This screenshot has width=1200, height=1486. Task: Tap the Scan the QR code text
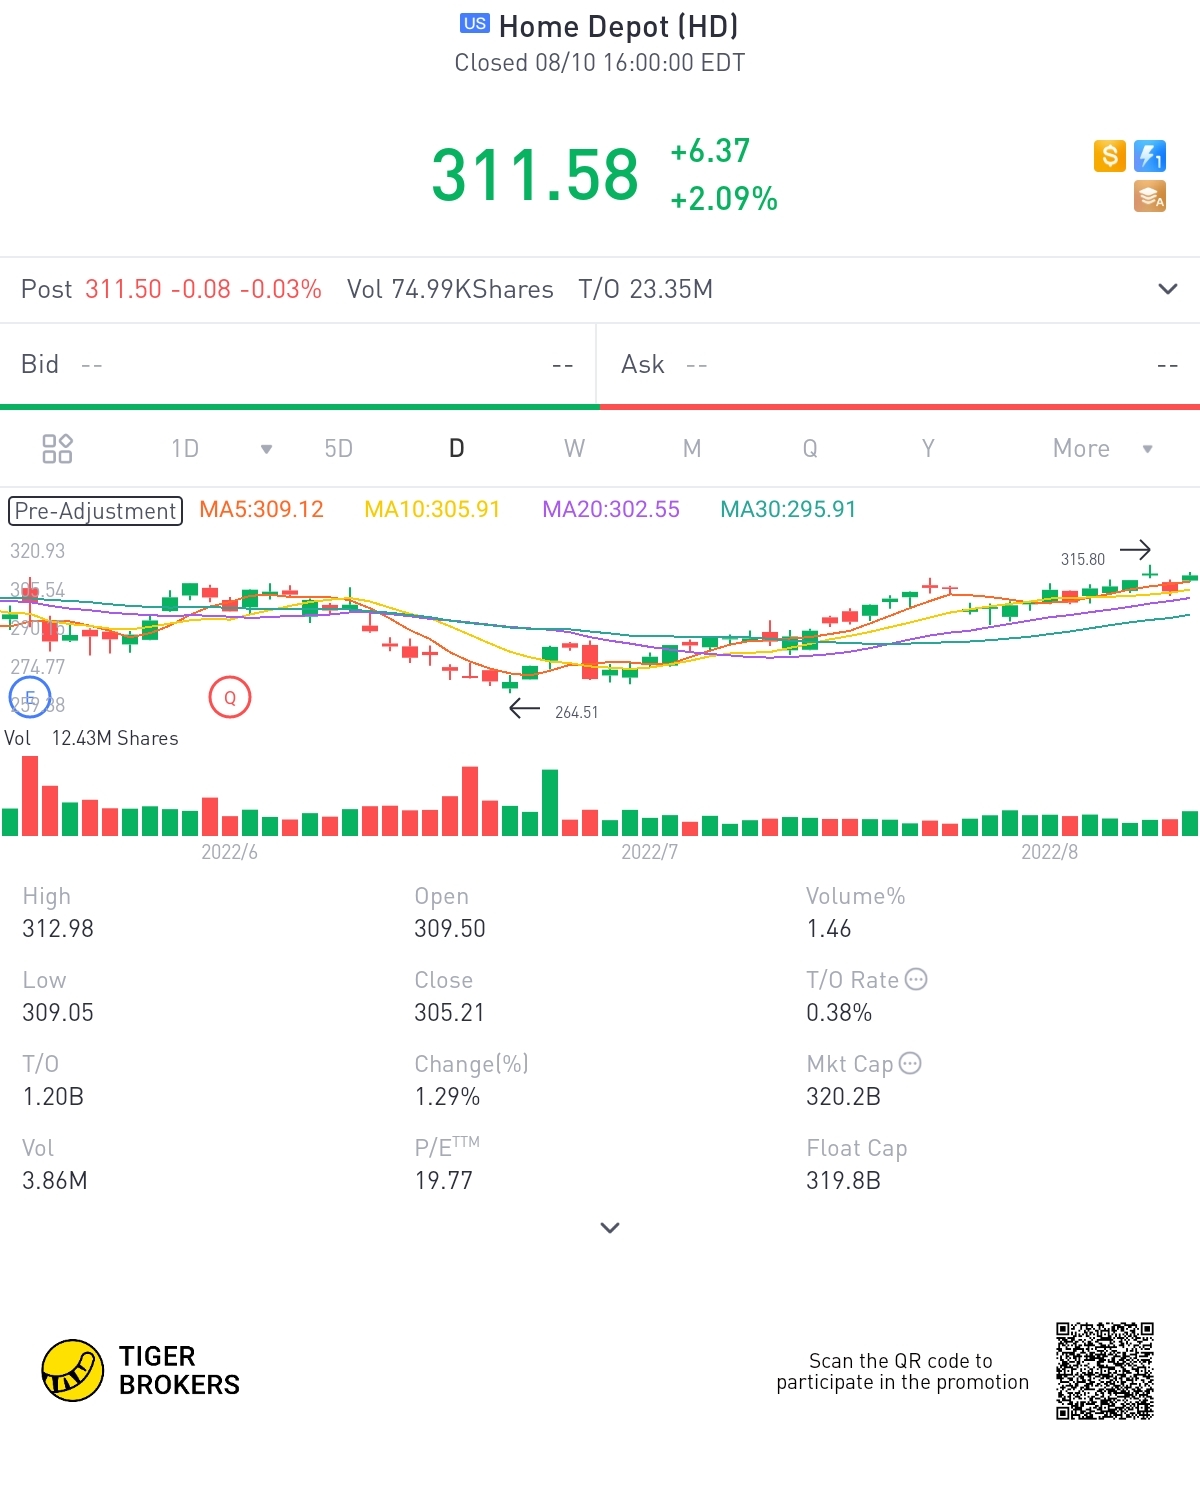[902, 1371]
